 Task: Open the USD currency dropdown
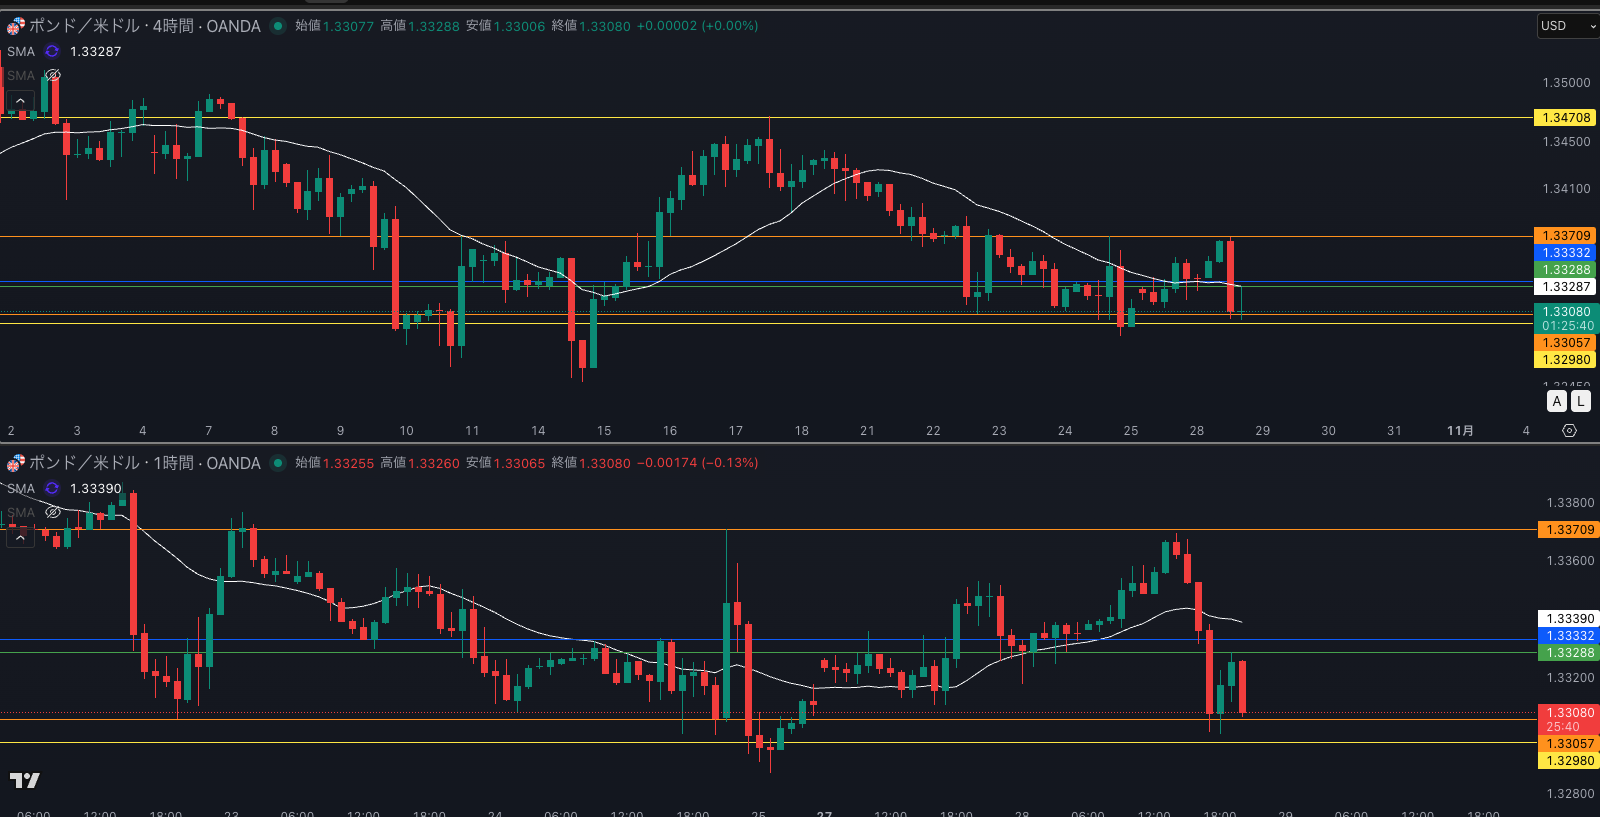coord(1567,26)
